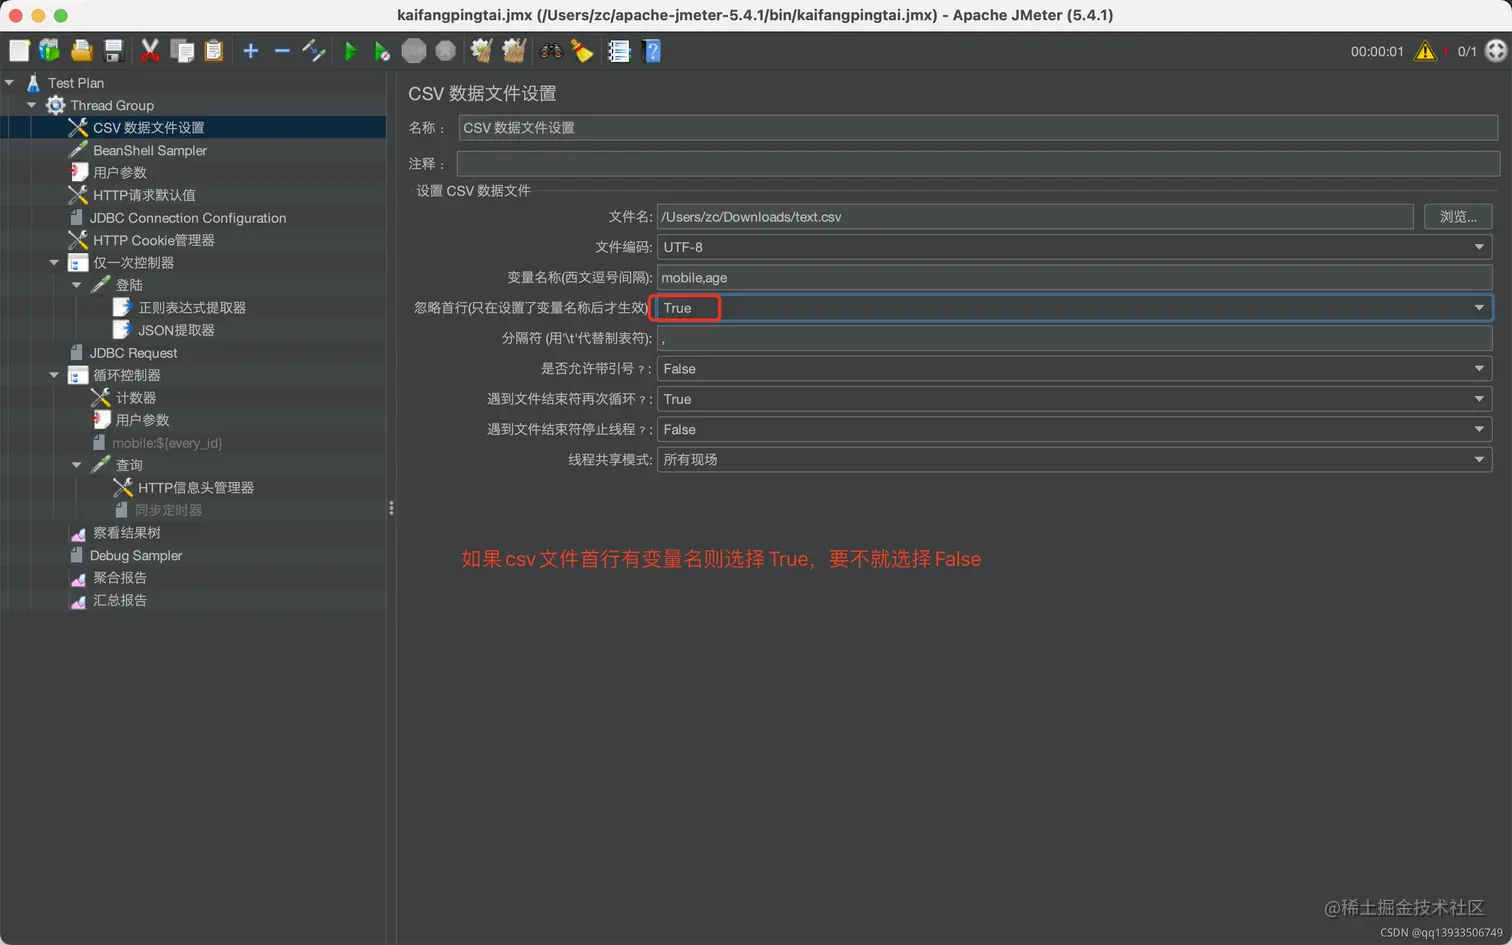Open the 遇到文件结束符停止线程 dropdown

click(1074, 429)
